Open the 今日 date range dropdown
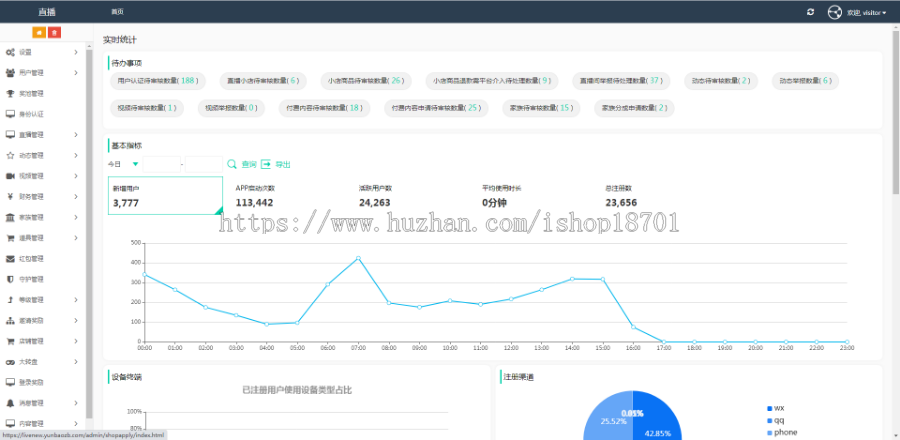 click(123, 164)
